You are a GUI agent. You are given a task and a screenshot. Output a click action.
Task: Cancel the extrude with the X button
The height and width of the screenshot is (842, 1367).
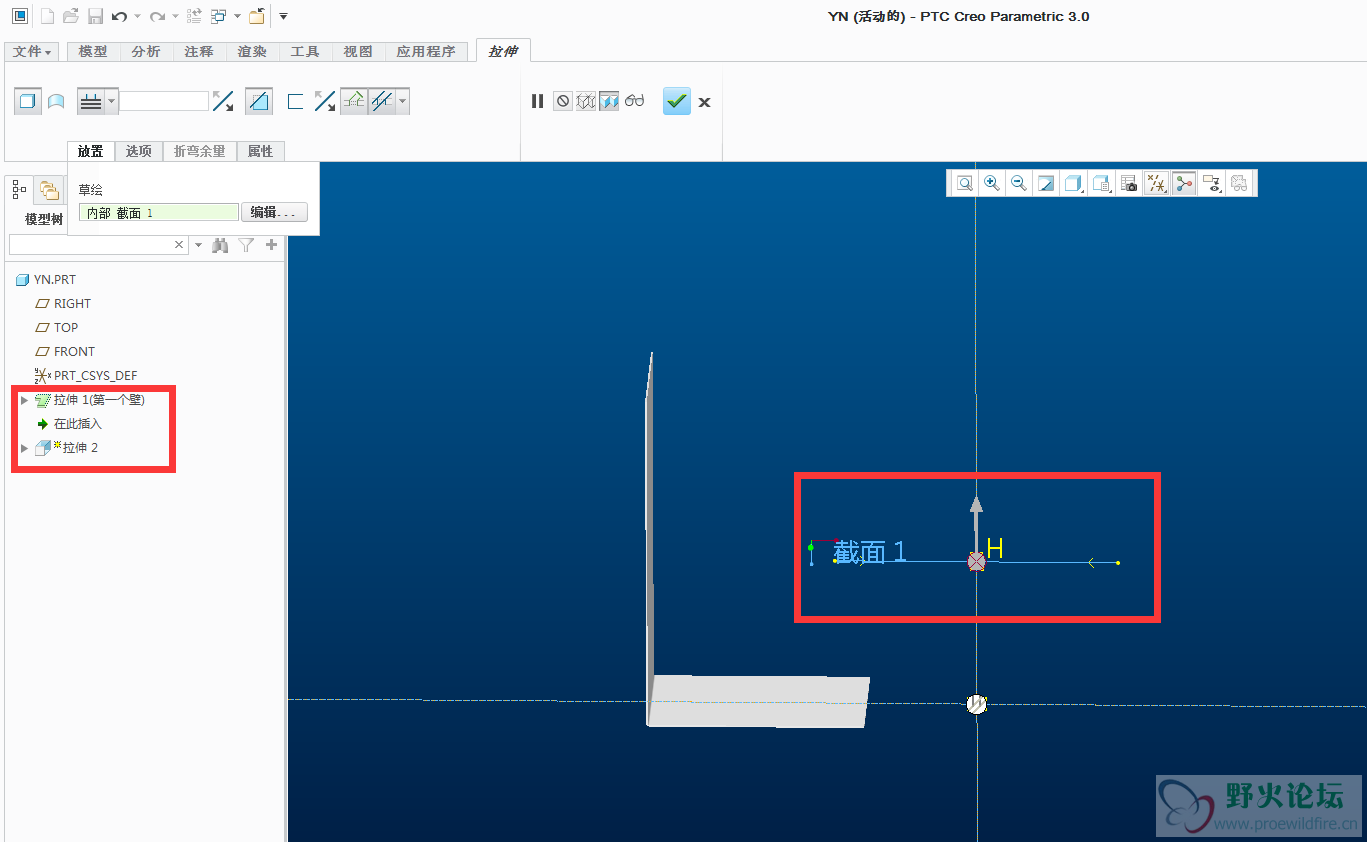pos(704,102)
